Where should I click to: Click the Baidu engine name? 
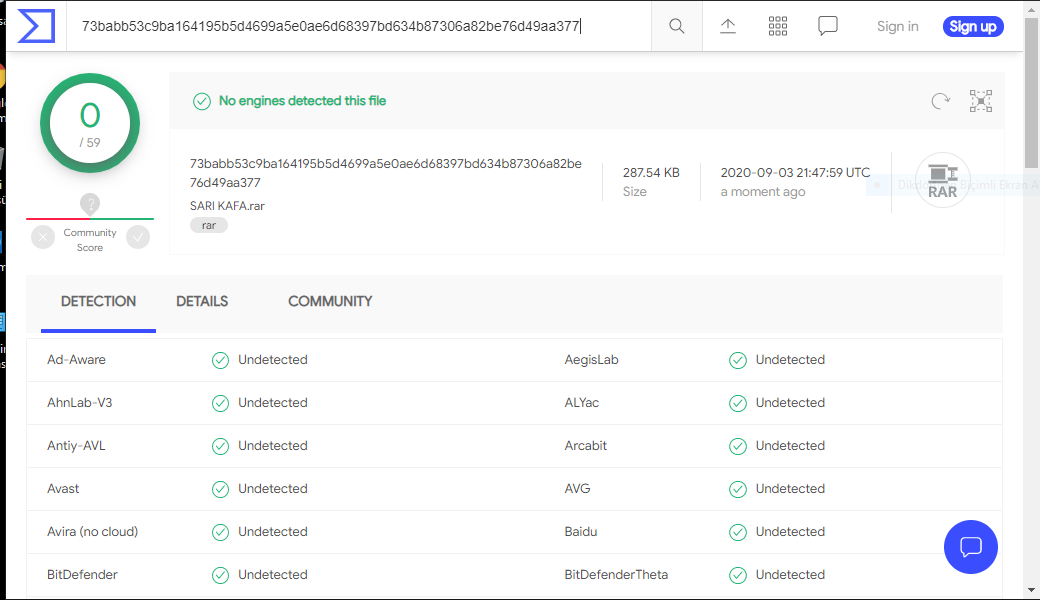pyautogui.click(x=580, y=532)
